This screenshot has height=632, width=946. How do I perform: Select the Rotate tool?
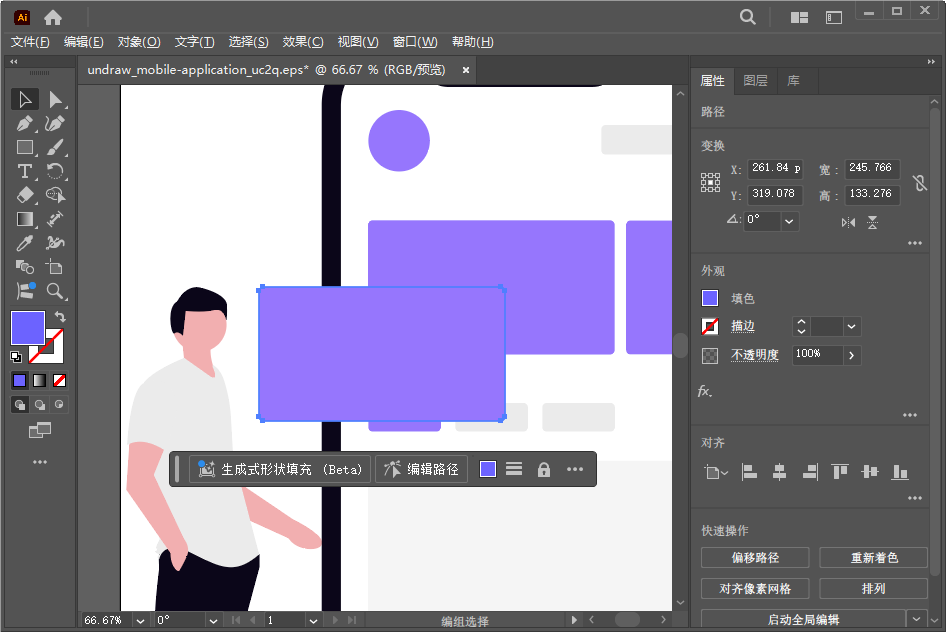tap(57, 171)
